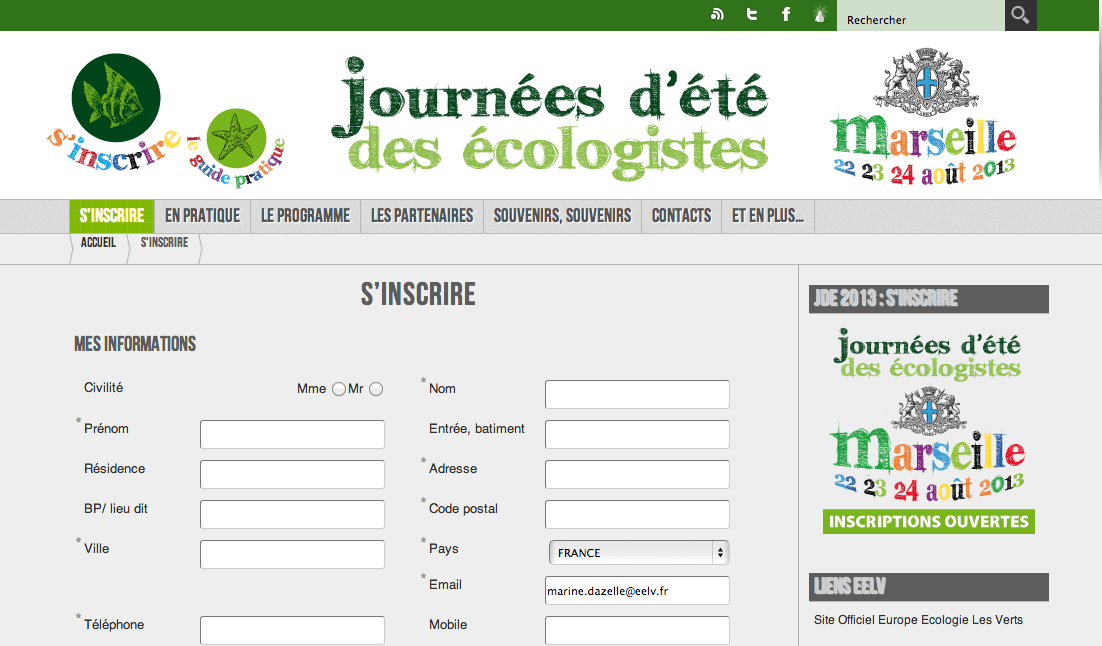This screenshot has height=646, width=1102.
Task: Click in the Entrée, batiment input field
Action: tap(637, 434)
